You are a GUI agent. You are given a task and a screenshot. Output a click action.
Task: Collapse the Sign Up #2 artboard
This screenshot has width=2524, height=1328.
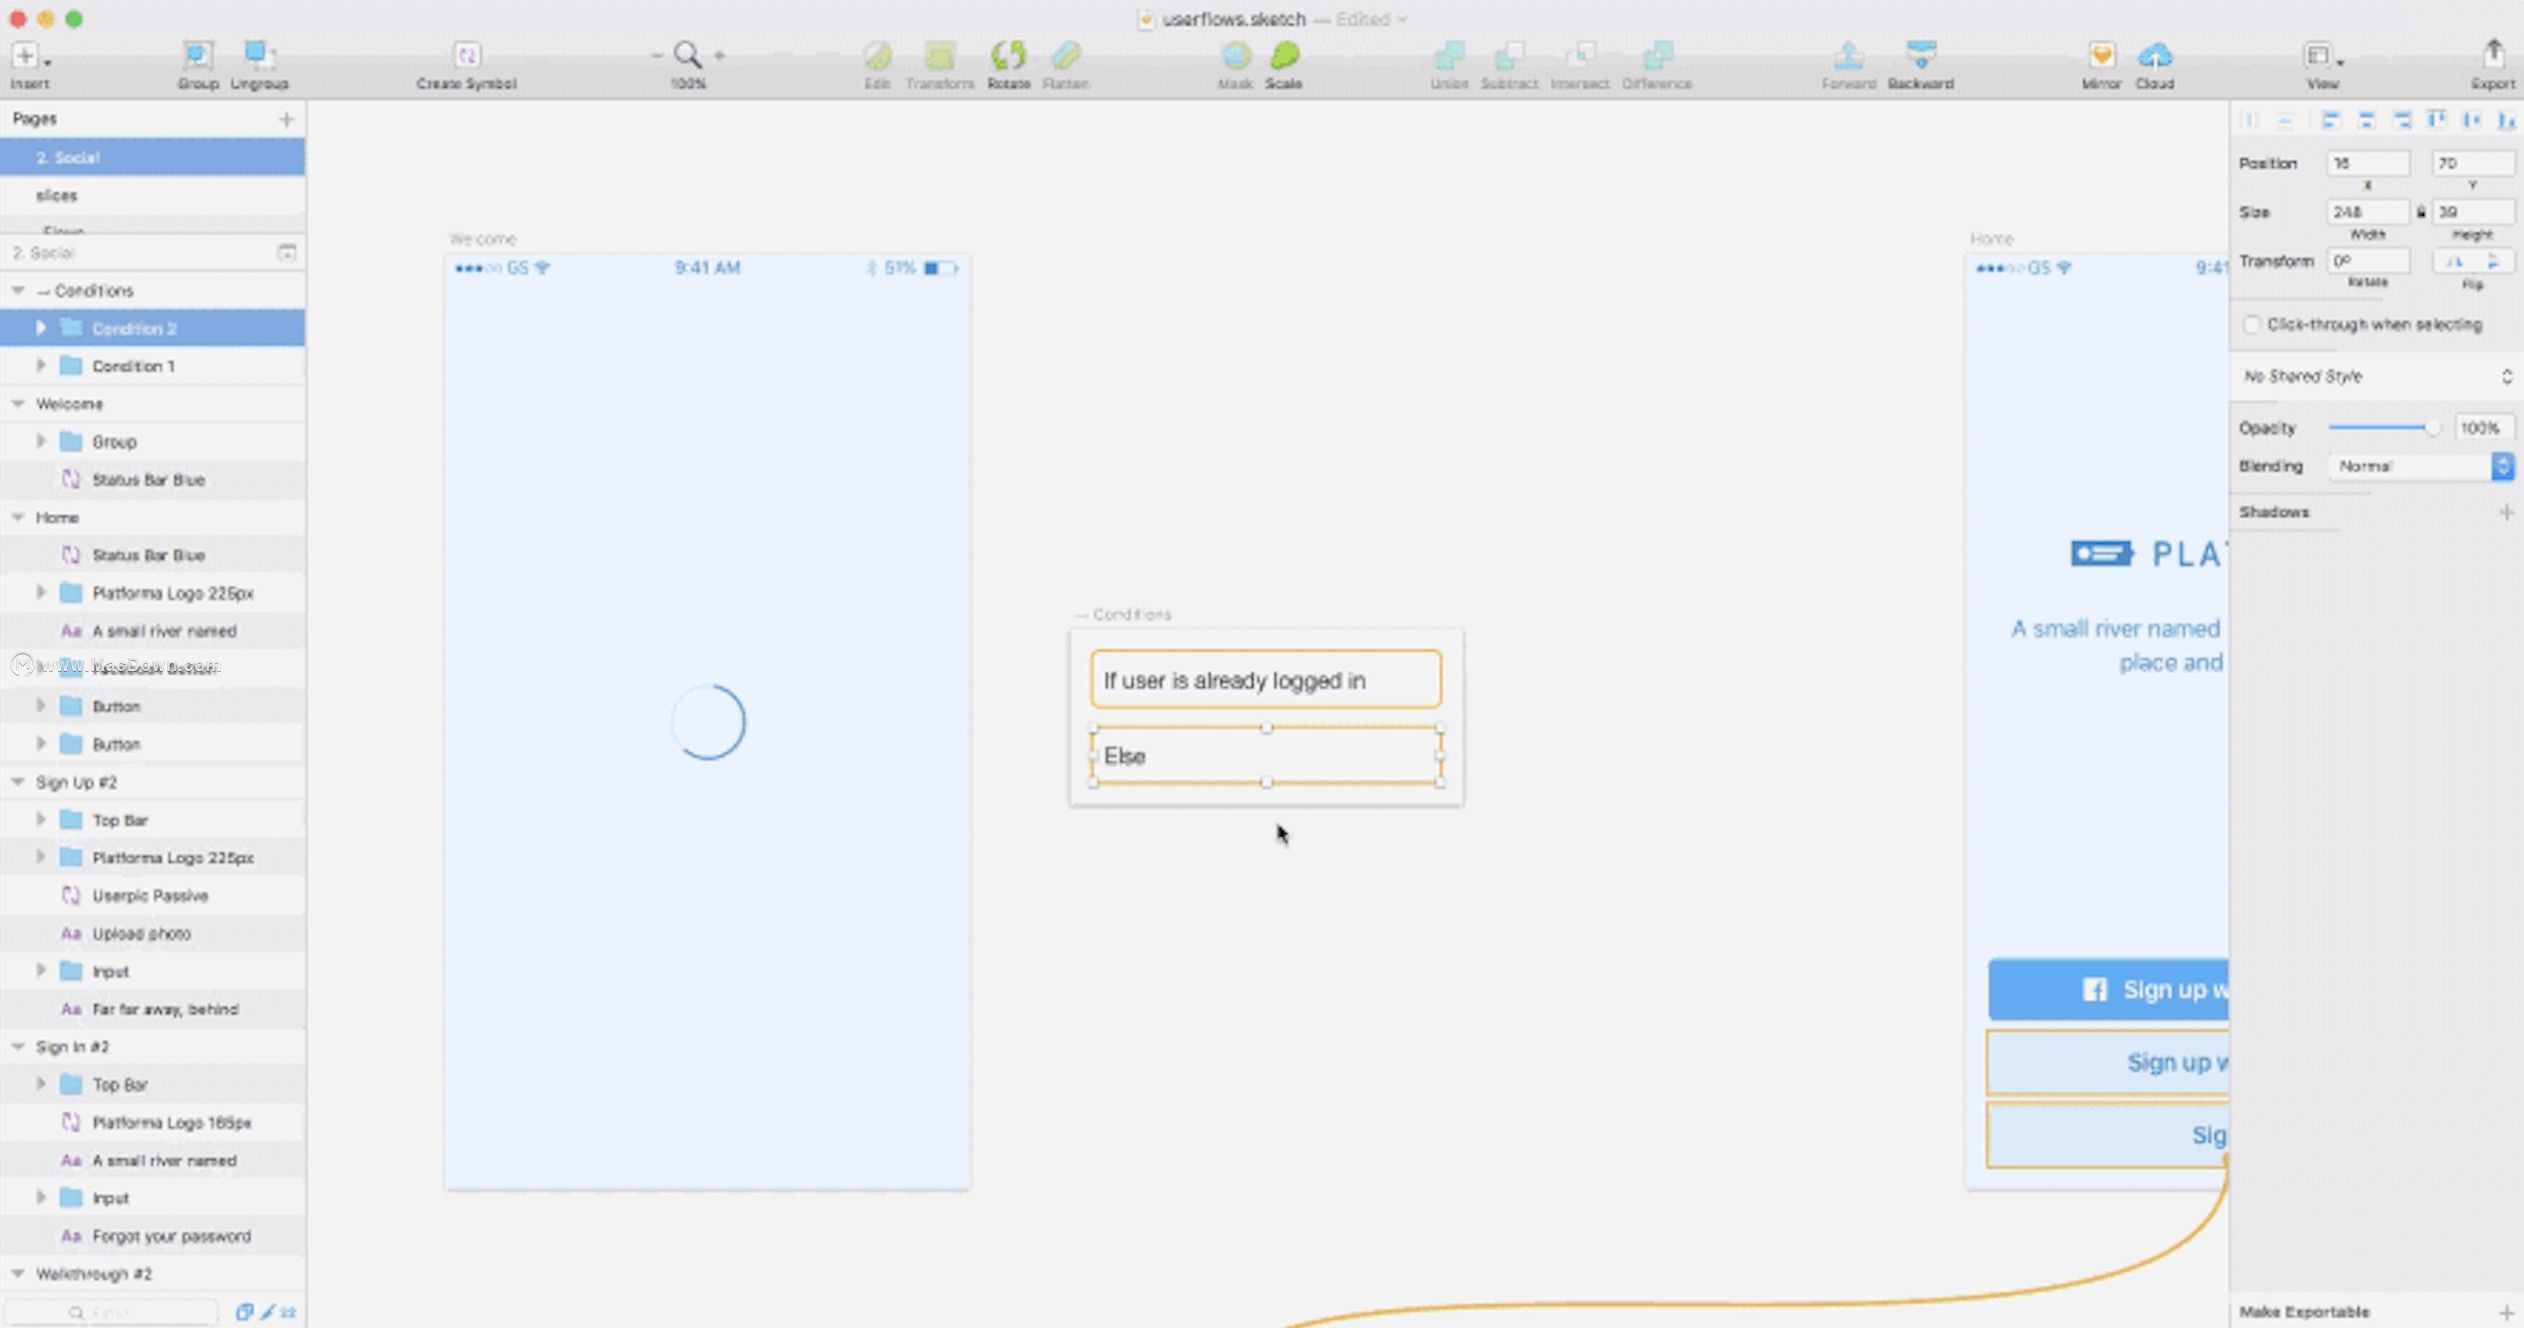tap(18, 782)
